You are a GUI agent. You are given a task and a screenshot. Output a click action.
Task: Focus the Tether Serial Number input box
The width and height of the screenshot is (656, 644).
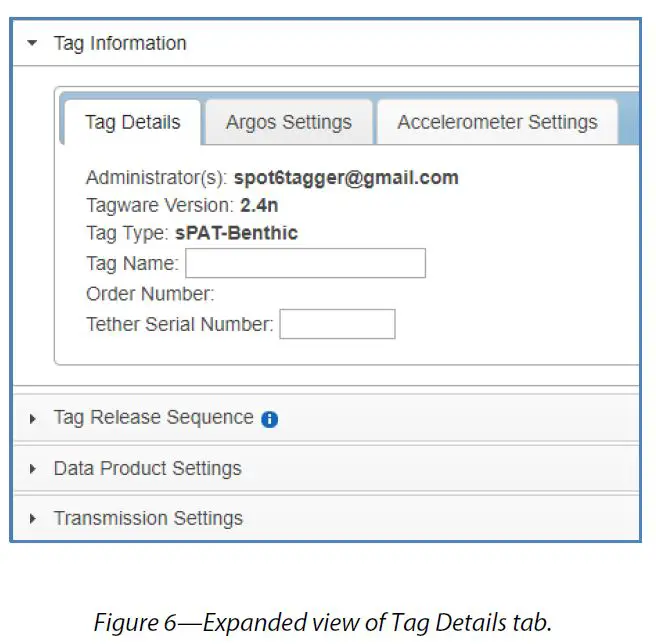pyautogui.click(x=337, y=324)
